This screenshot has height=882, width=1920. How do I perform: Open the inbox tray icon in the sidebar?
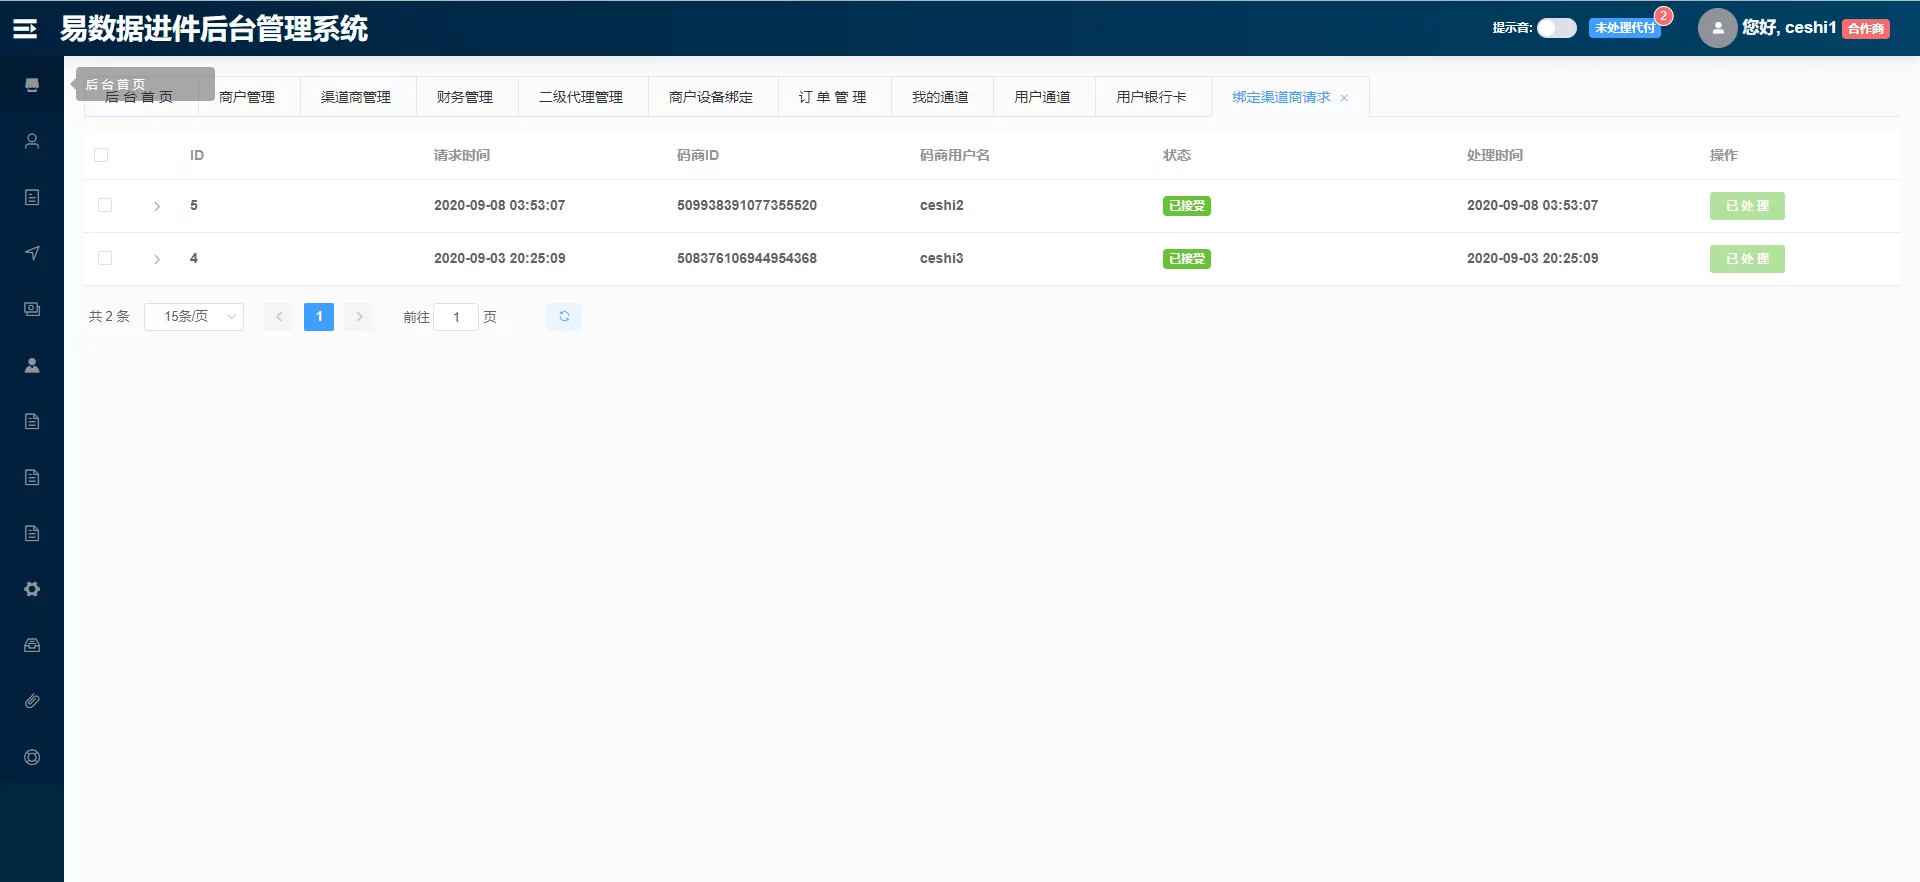(32, 645)
